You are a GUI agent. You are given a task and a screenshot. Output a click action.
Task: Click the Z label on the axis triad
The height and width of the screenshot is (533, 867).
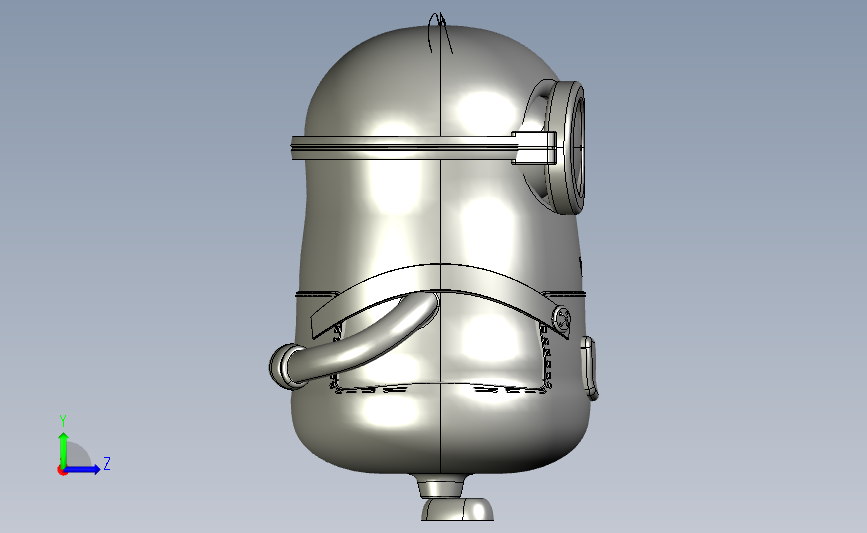coord(107,463)
